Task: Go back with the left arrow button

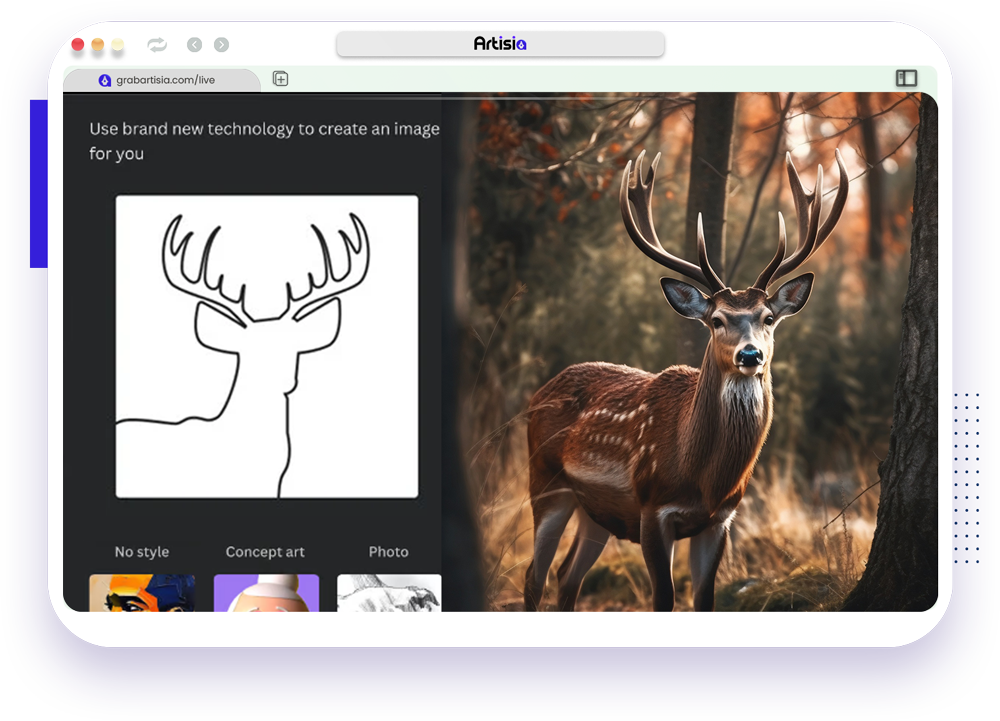Action: click(x=195, y=45)
